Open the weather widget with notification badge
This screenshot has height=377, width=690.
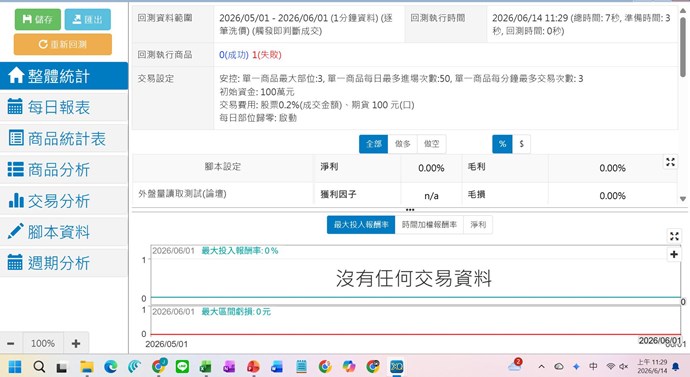tap(515, 365)
